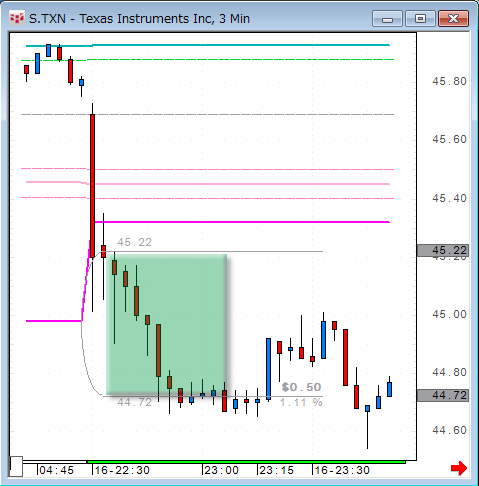Click the red arrow at bottom right
This screenshot has height=486, width=479.
[x=459, y=468]
